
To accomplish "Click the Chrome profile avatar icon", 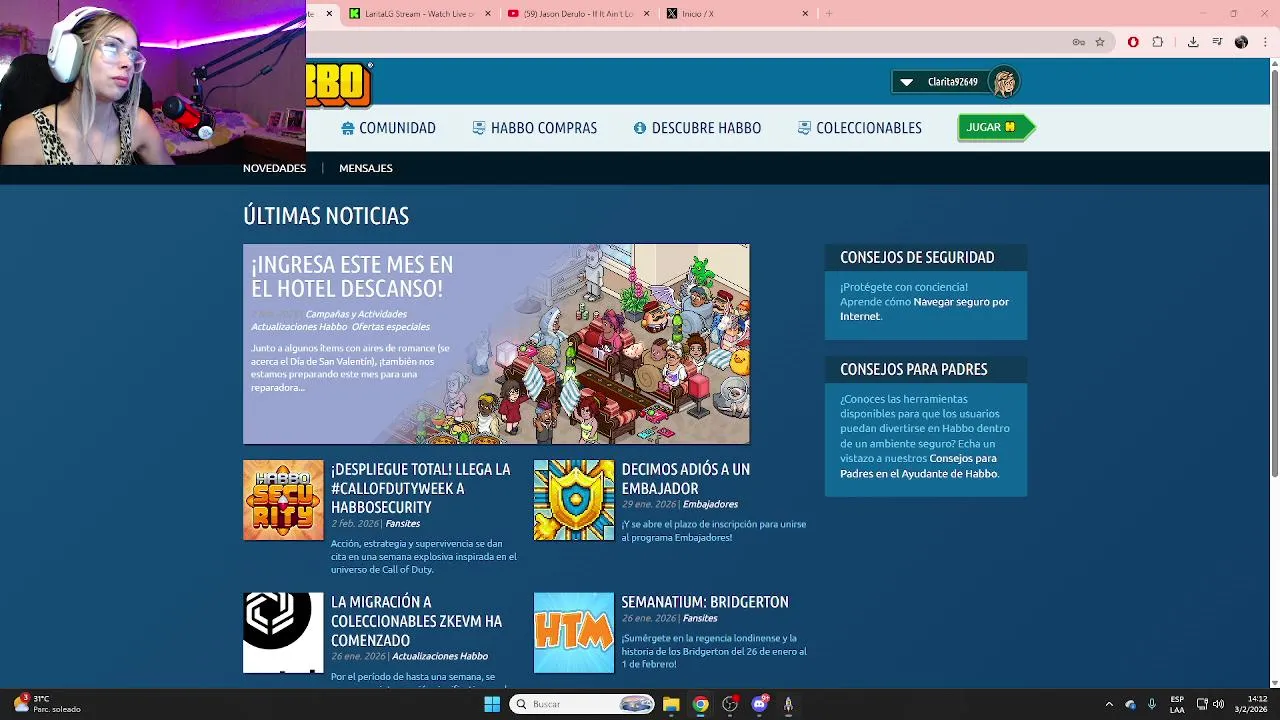I will pyautogui.click(x=1241, y=42).
